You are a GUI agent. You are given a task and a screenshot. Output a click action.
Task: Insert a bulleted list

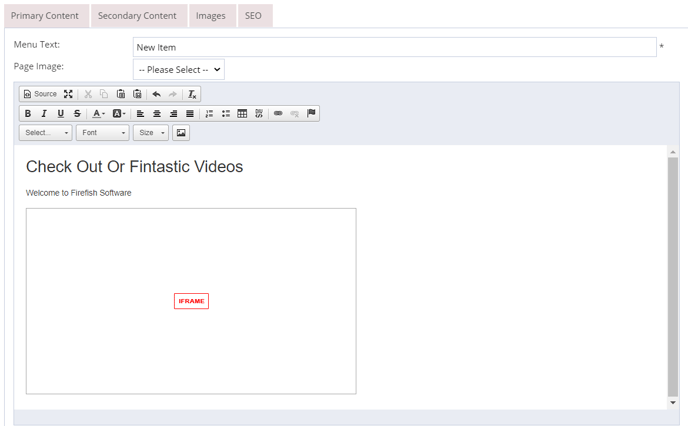(x=226, y=114)
